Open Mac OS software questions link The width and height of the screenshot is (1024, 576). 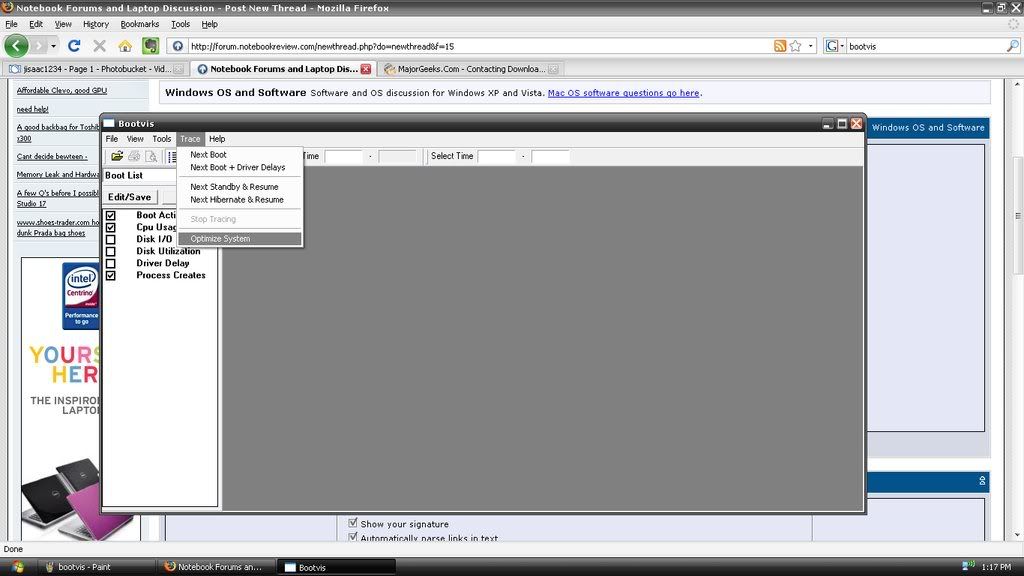[x=624, y=93]
